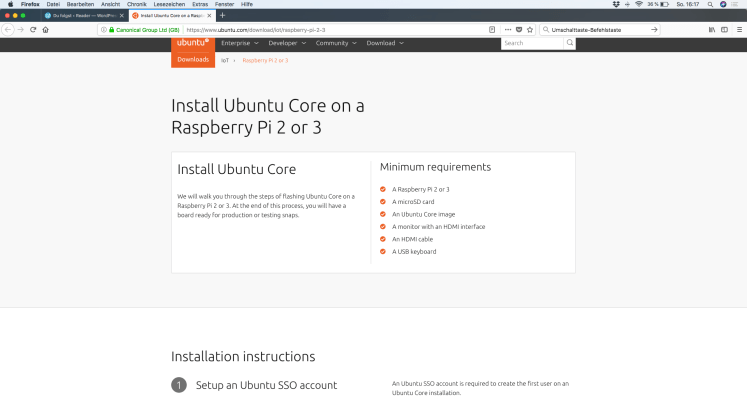Bookmark this page with the star icon

click(530, 30)
